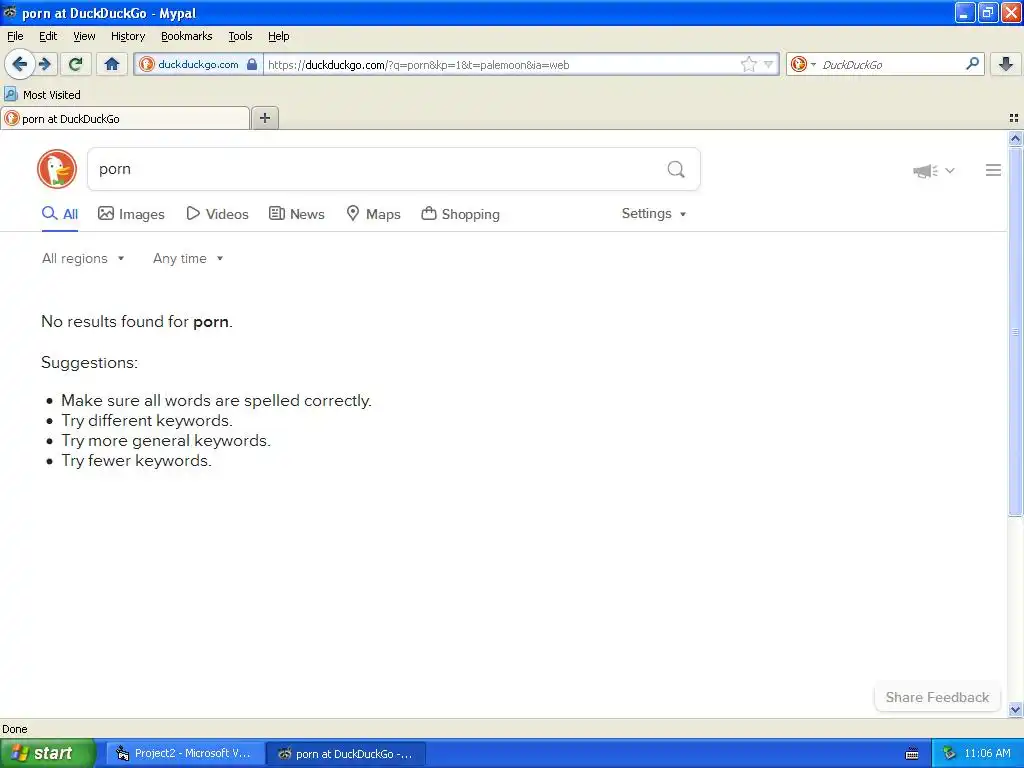This screenshot has height=768, width=1024.
Task: Open the View menu
Action: pos(84,36)
